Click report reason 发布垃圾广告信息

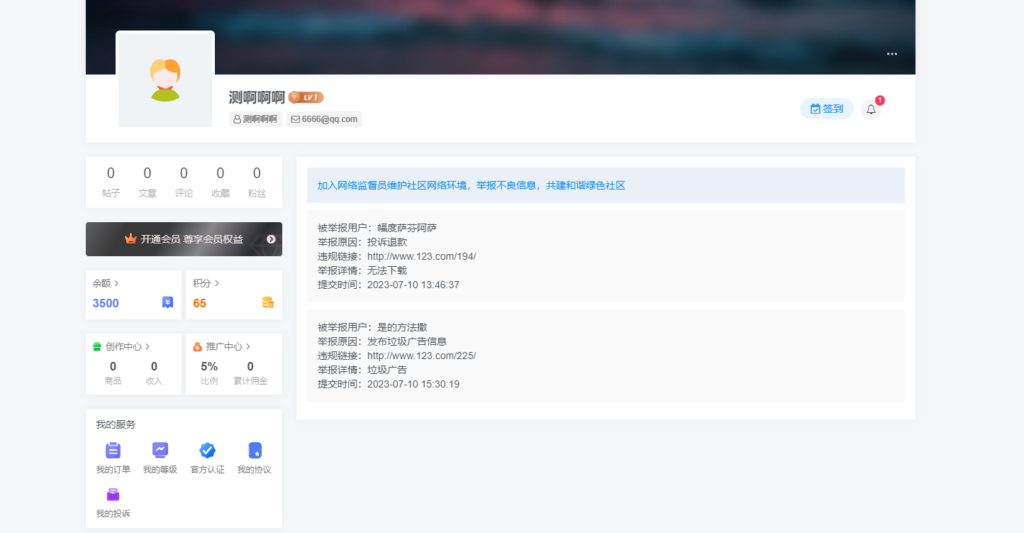406,342
